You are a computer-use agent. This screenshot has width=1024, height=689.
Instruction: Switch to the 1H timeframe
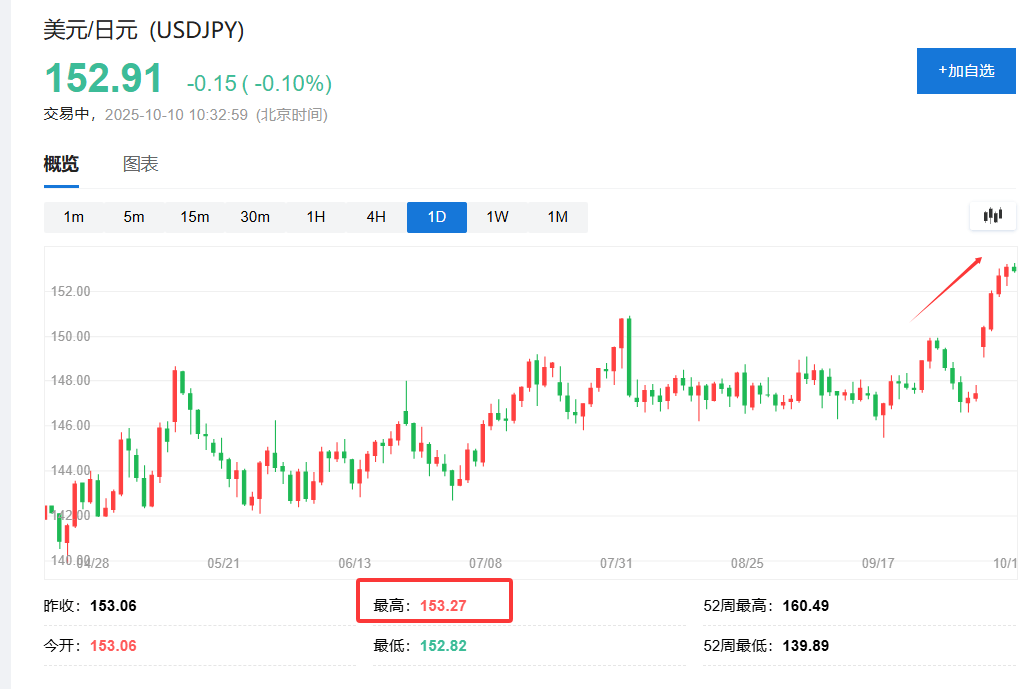point(316,217)
